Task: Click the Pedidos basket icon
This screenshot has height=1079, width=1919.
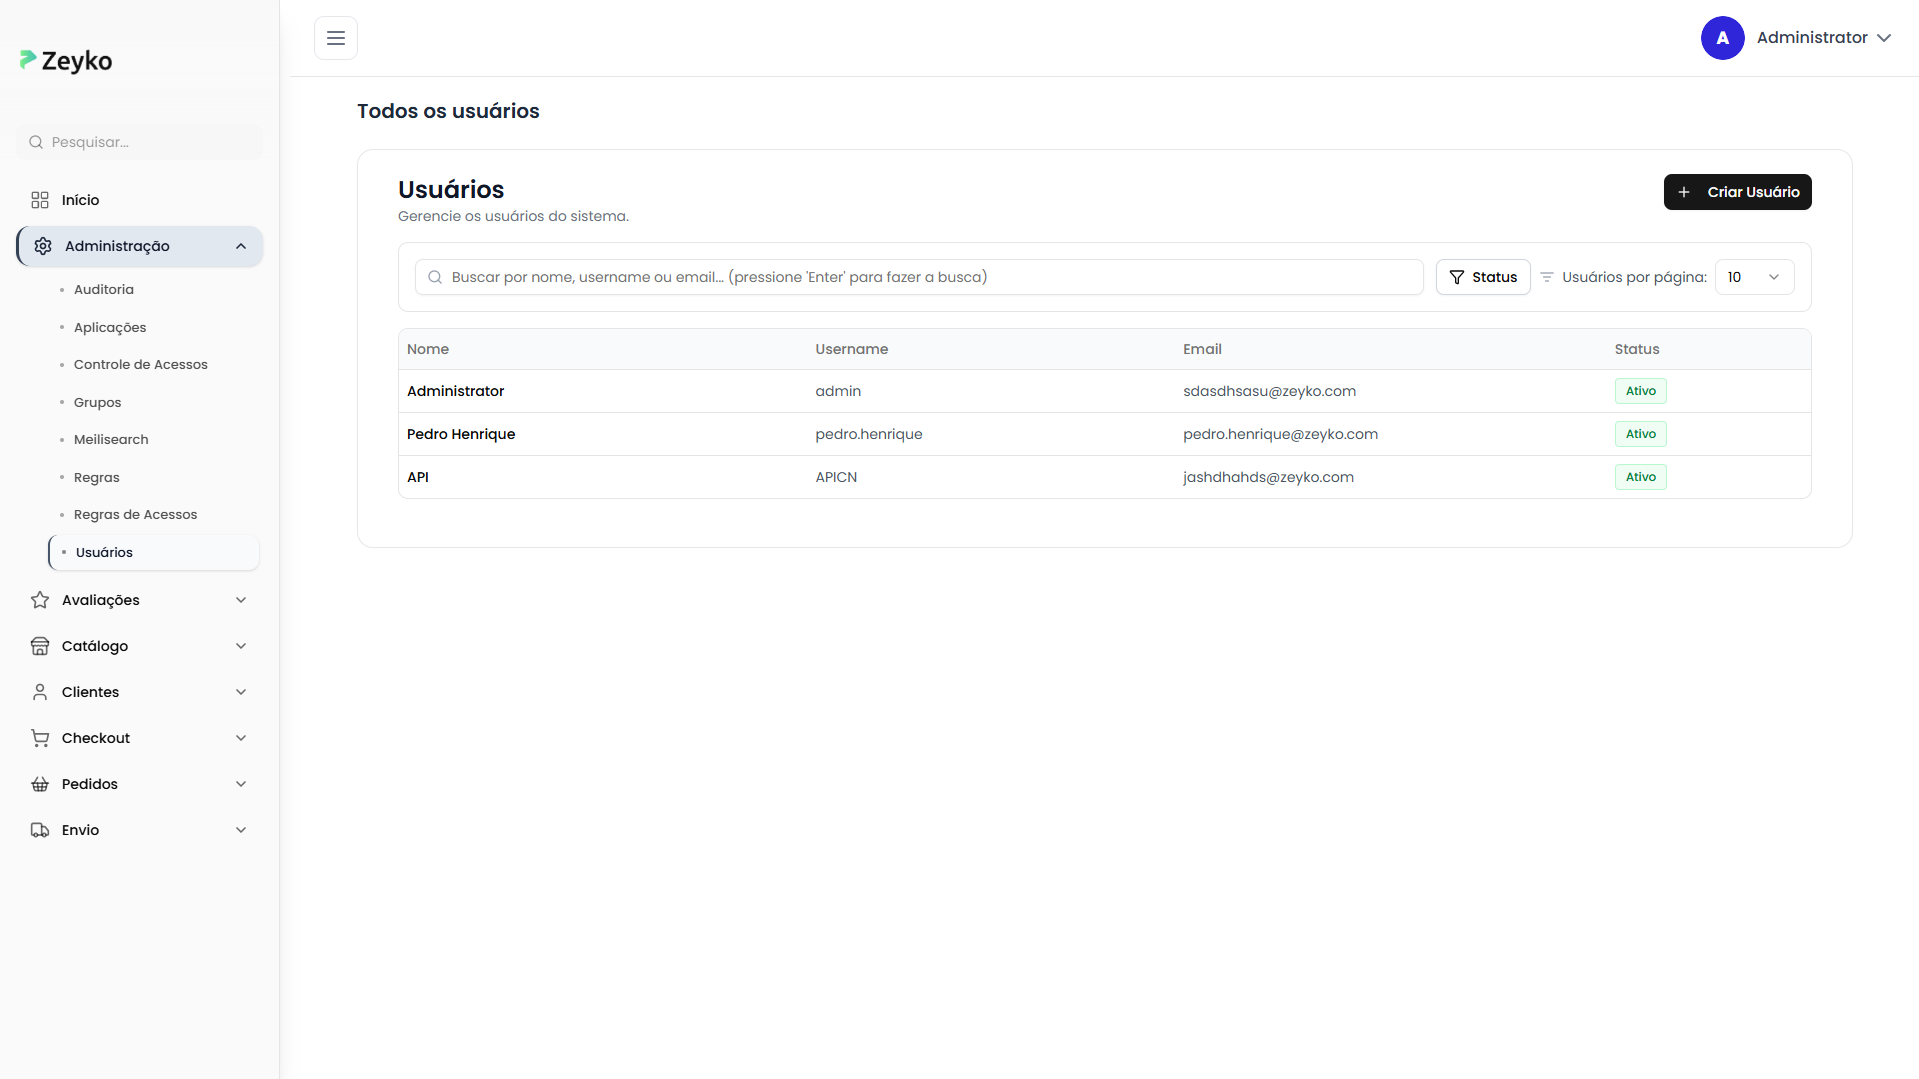Action: point(40,784)
